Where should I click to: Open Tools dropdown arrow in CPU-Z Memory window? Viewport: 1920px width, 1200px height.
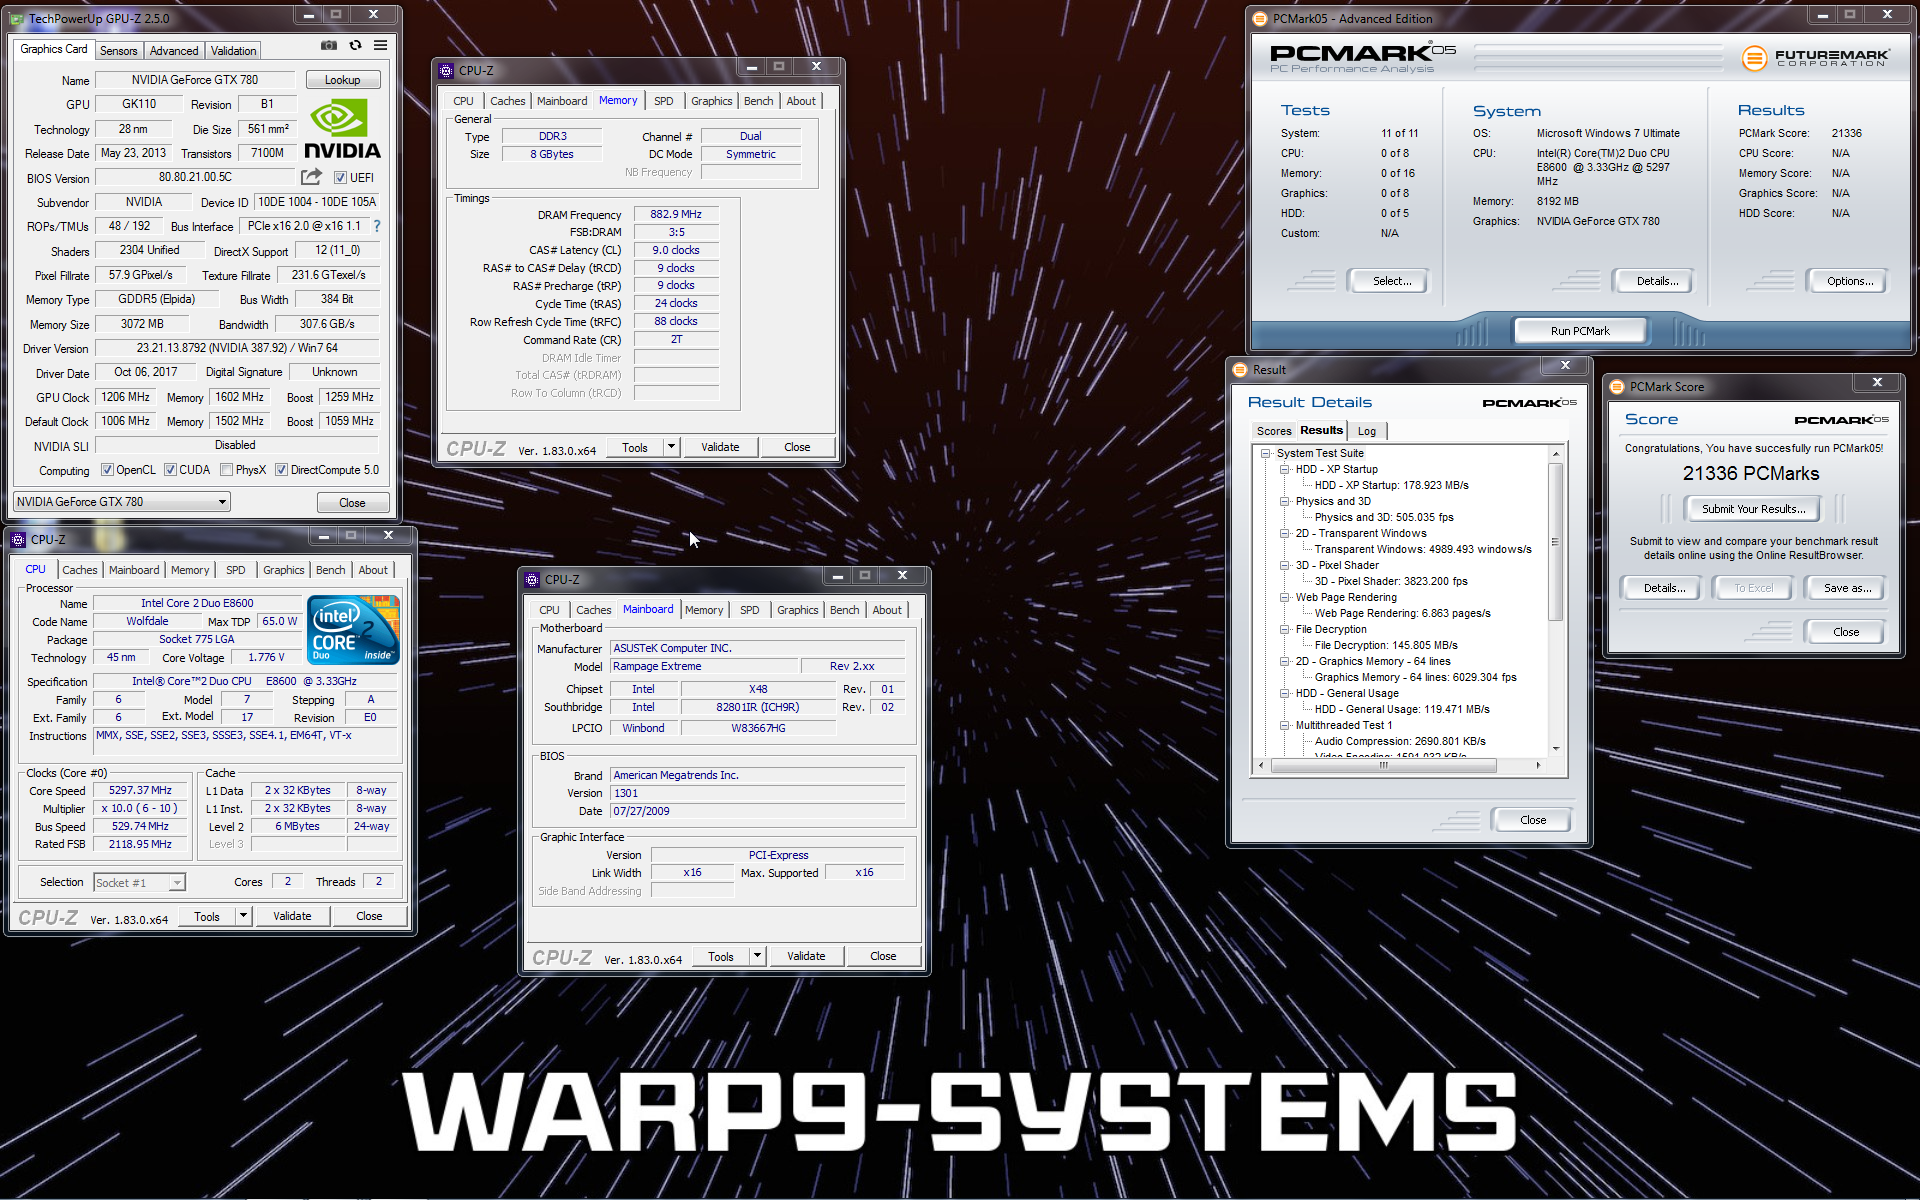(672, 447)
